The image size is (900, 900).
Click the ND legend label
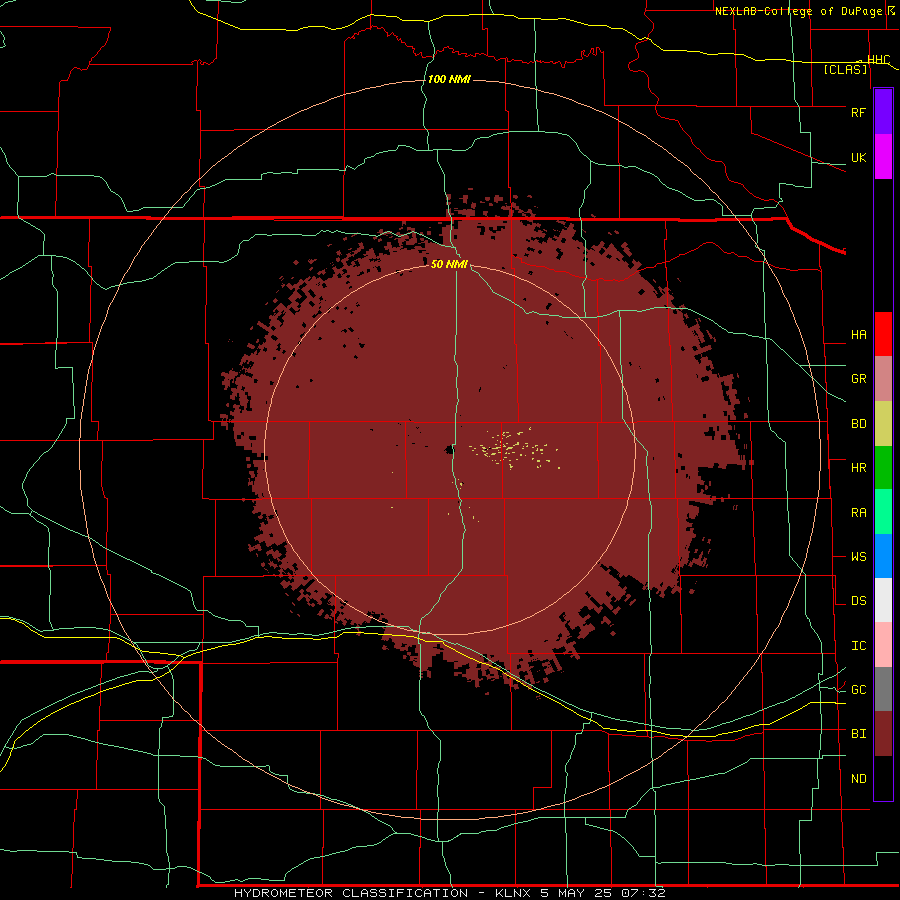click(x=858, y=778)
